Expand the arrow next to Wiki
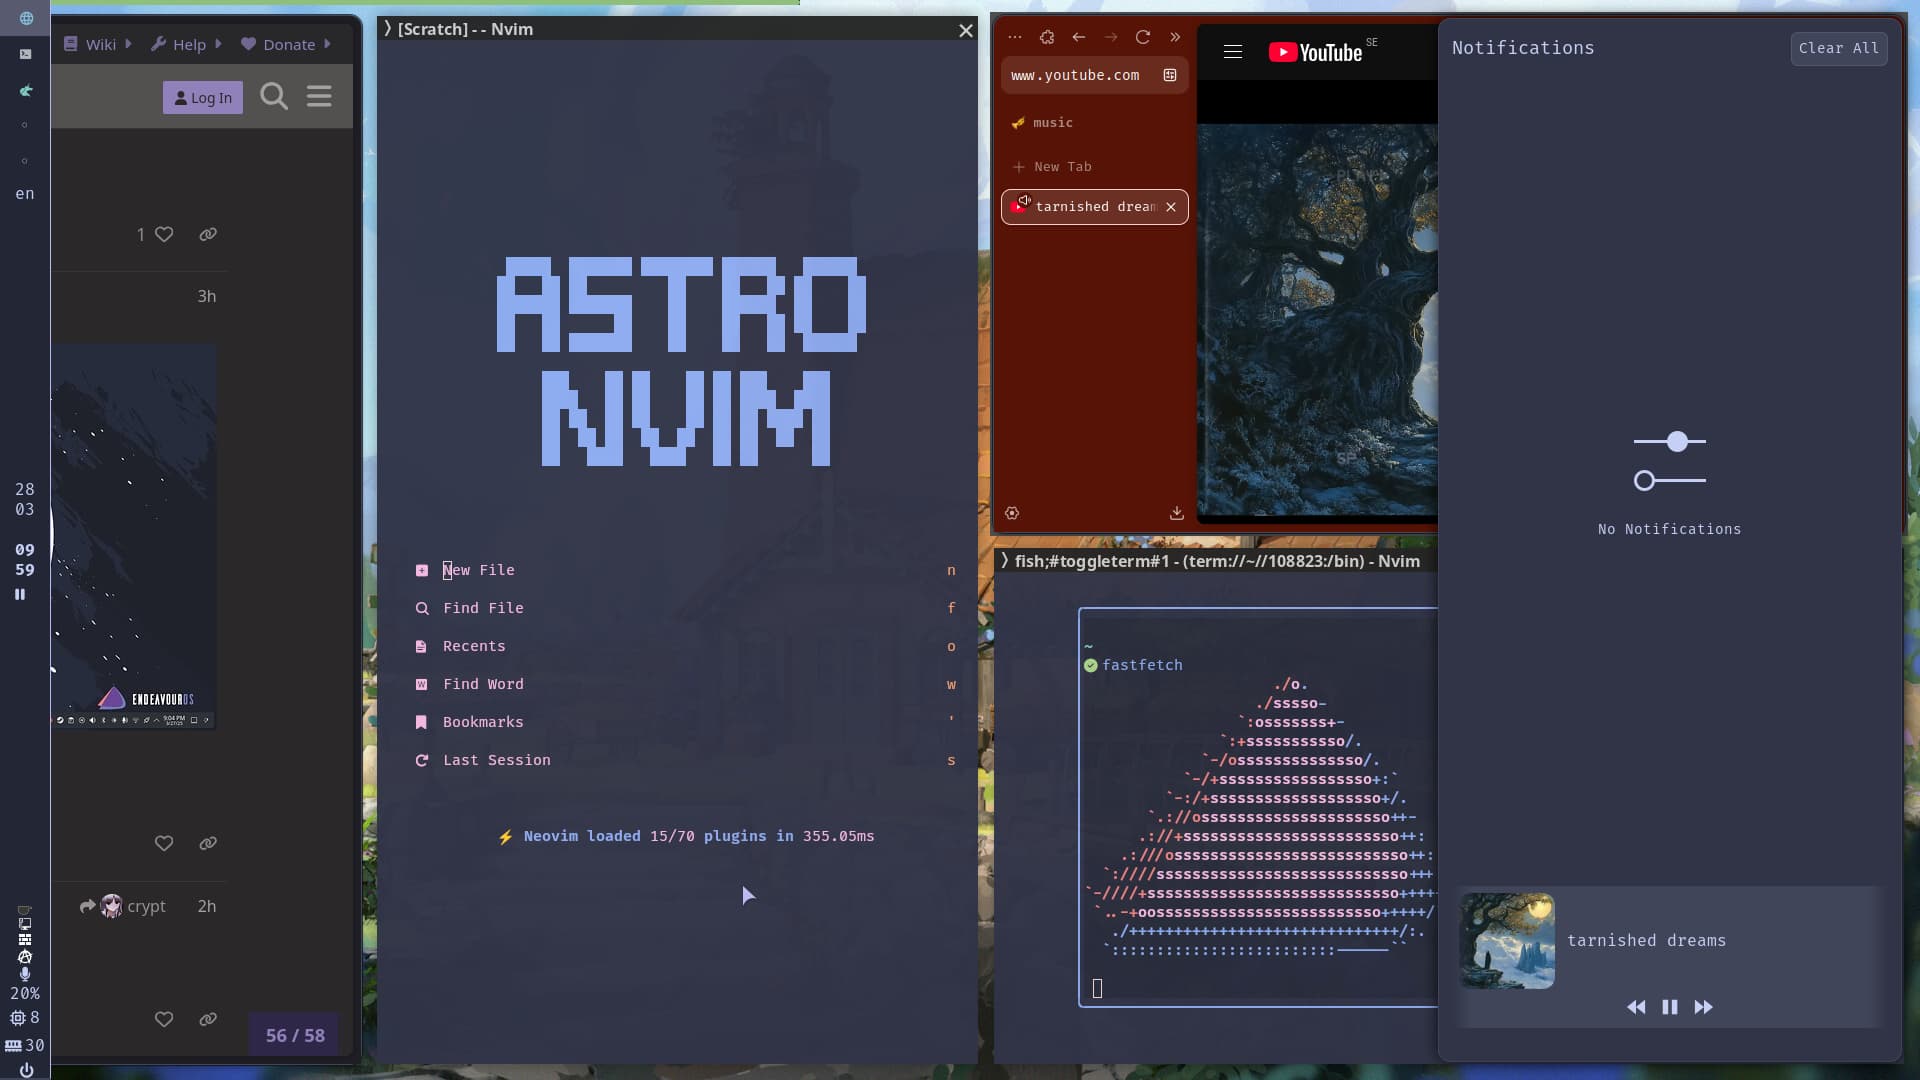1920x1080 pixels. coord(128,44)
